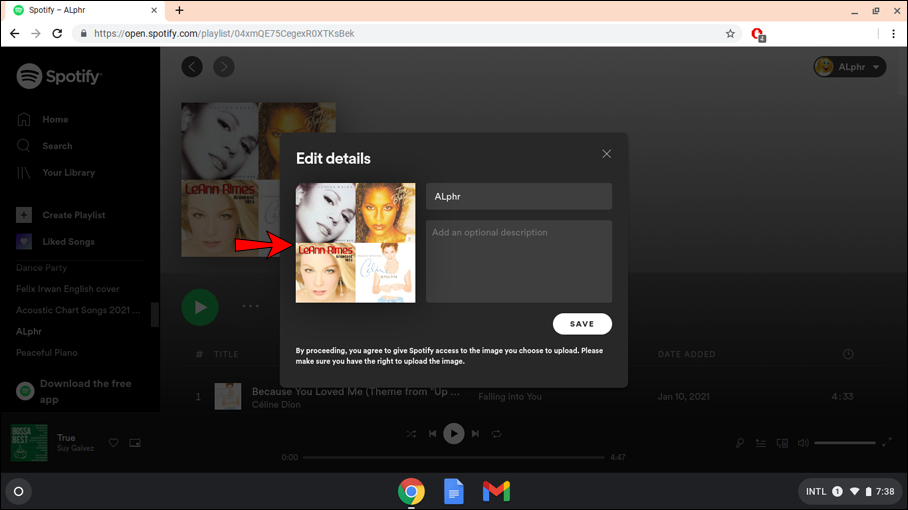908x510 pixels.
Task: Select the Dance Party playlist
Action: click(41, 267)
